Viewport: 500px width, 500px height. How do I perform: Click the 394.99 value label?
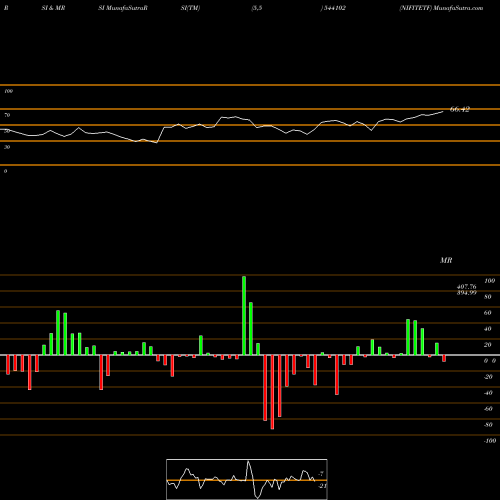tap(466, 293)
